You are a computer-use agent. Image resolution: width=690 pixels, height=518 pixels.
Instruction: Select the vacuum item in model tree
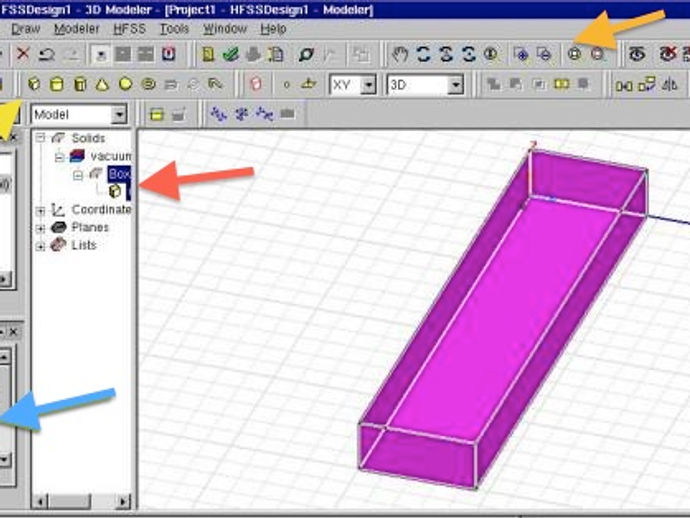(x=110, y=156)
